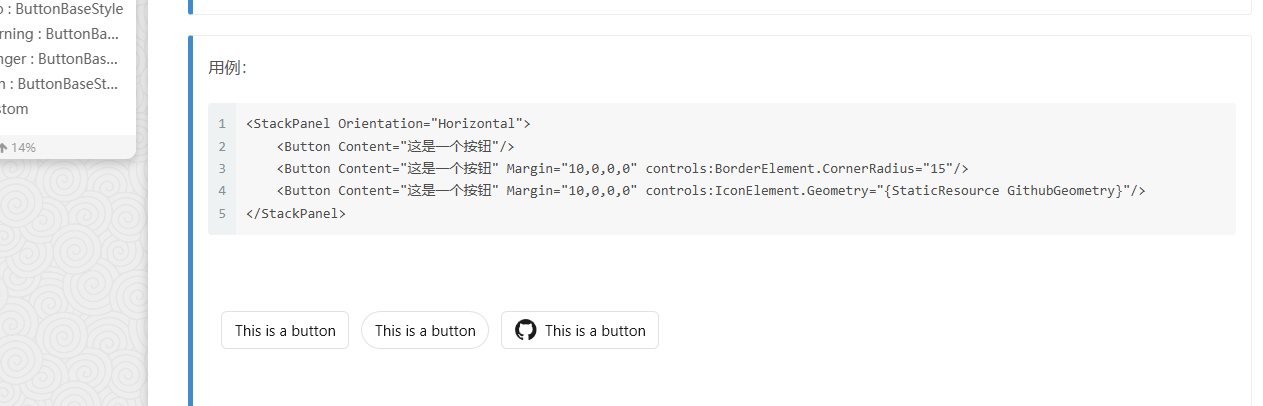Click line number 5 in the code gutter
This screenshot has height=406, width=1263.
point(222,213)
